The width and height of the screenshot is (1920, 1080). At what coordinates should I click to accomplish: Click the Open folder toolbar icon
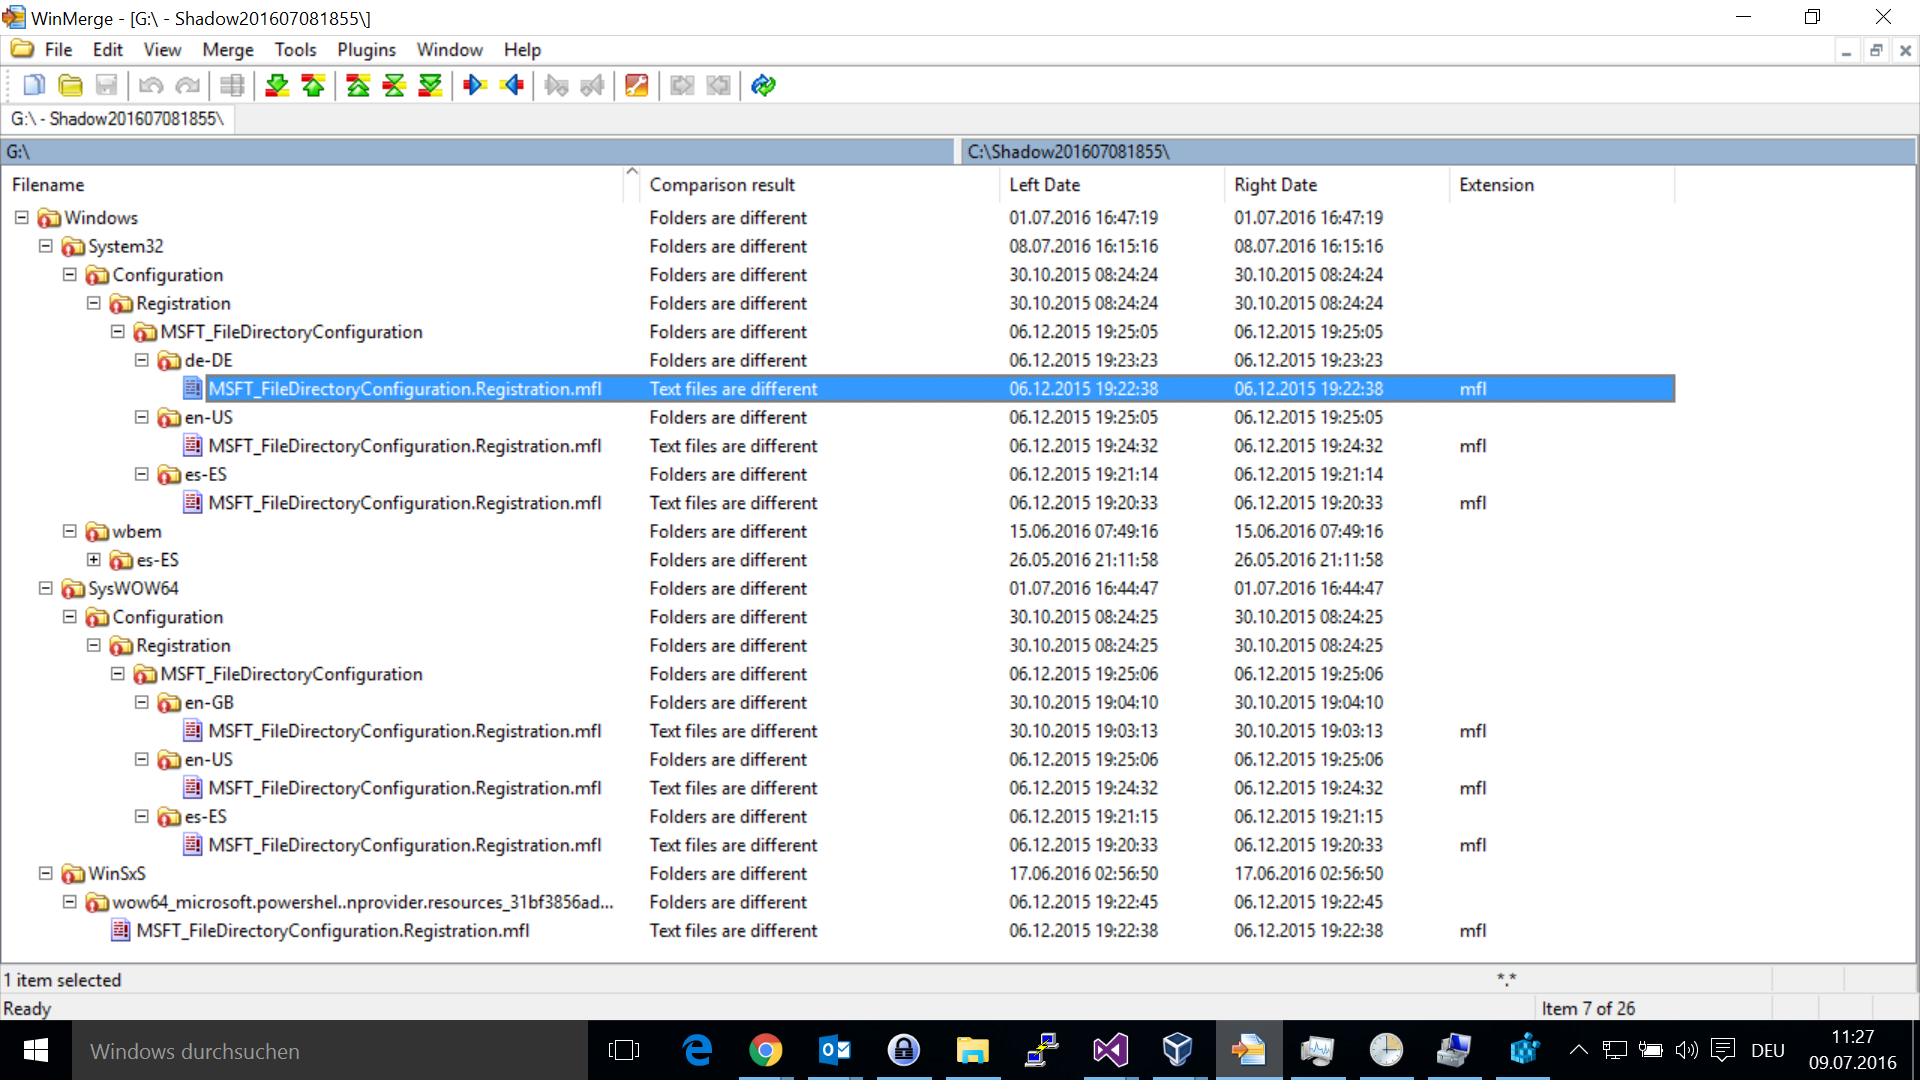[70, 86]
